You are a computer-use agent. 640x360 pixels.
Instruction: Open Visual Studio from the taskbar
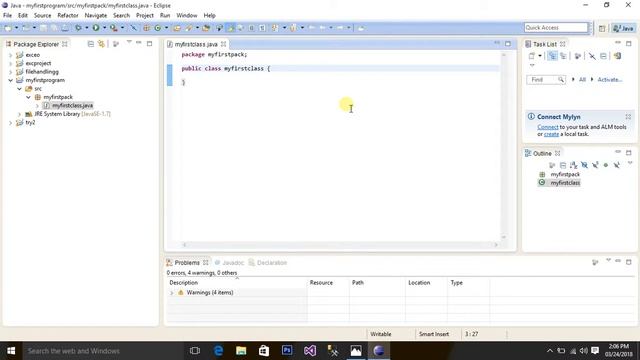310,351
